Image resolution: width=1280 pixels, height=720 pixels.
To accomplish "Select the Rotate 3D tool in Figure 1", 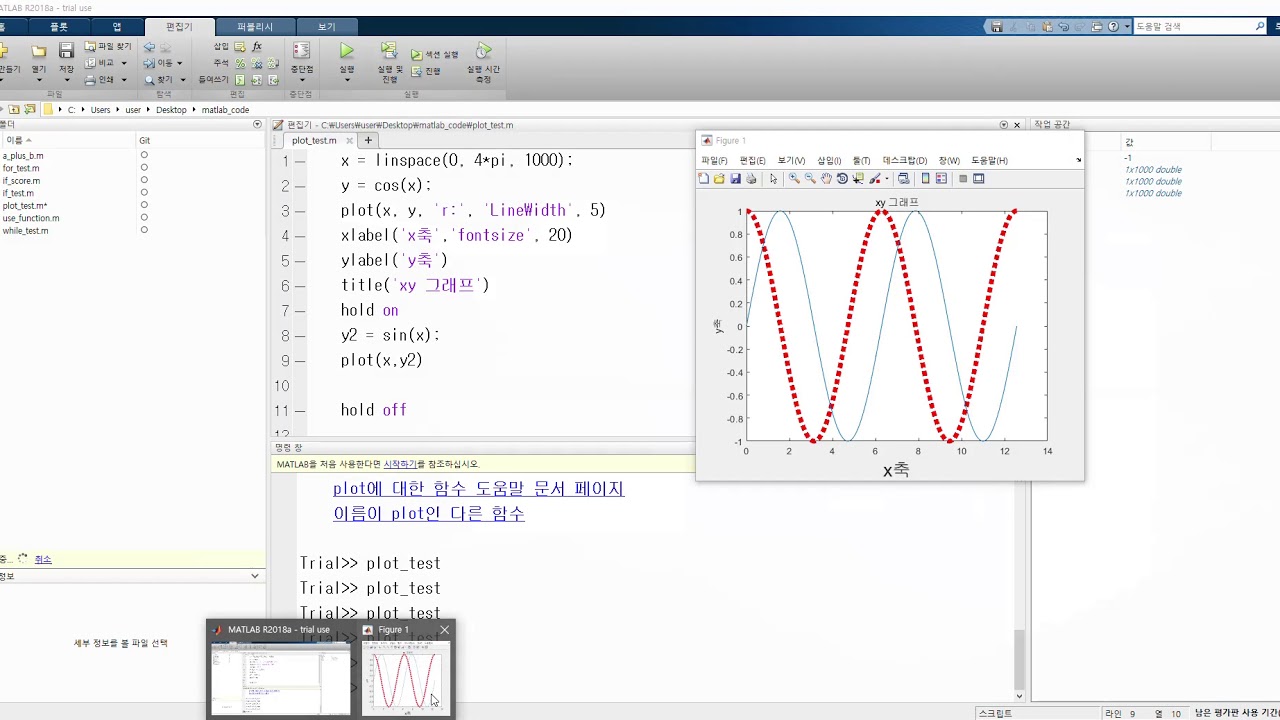I will (x=842, y=179).
